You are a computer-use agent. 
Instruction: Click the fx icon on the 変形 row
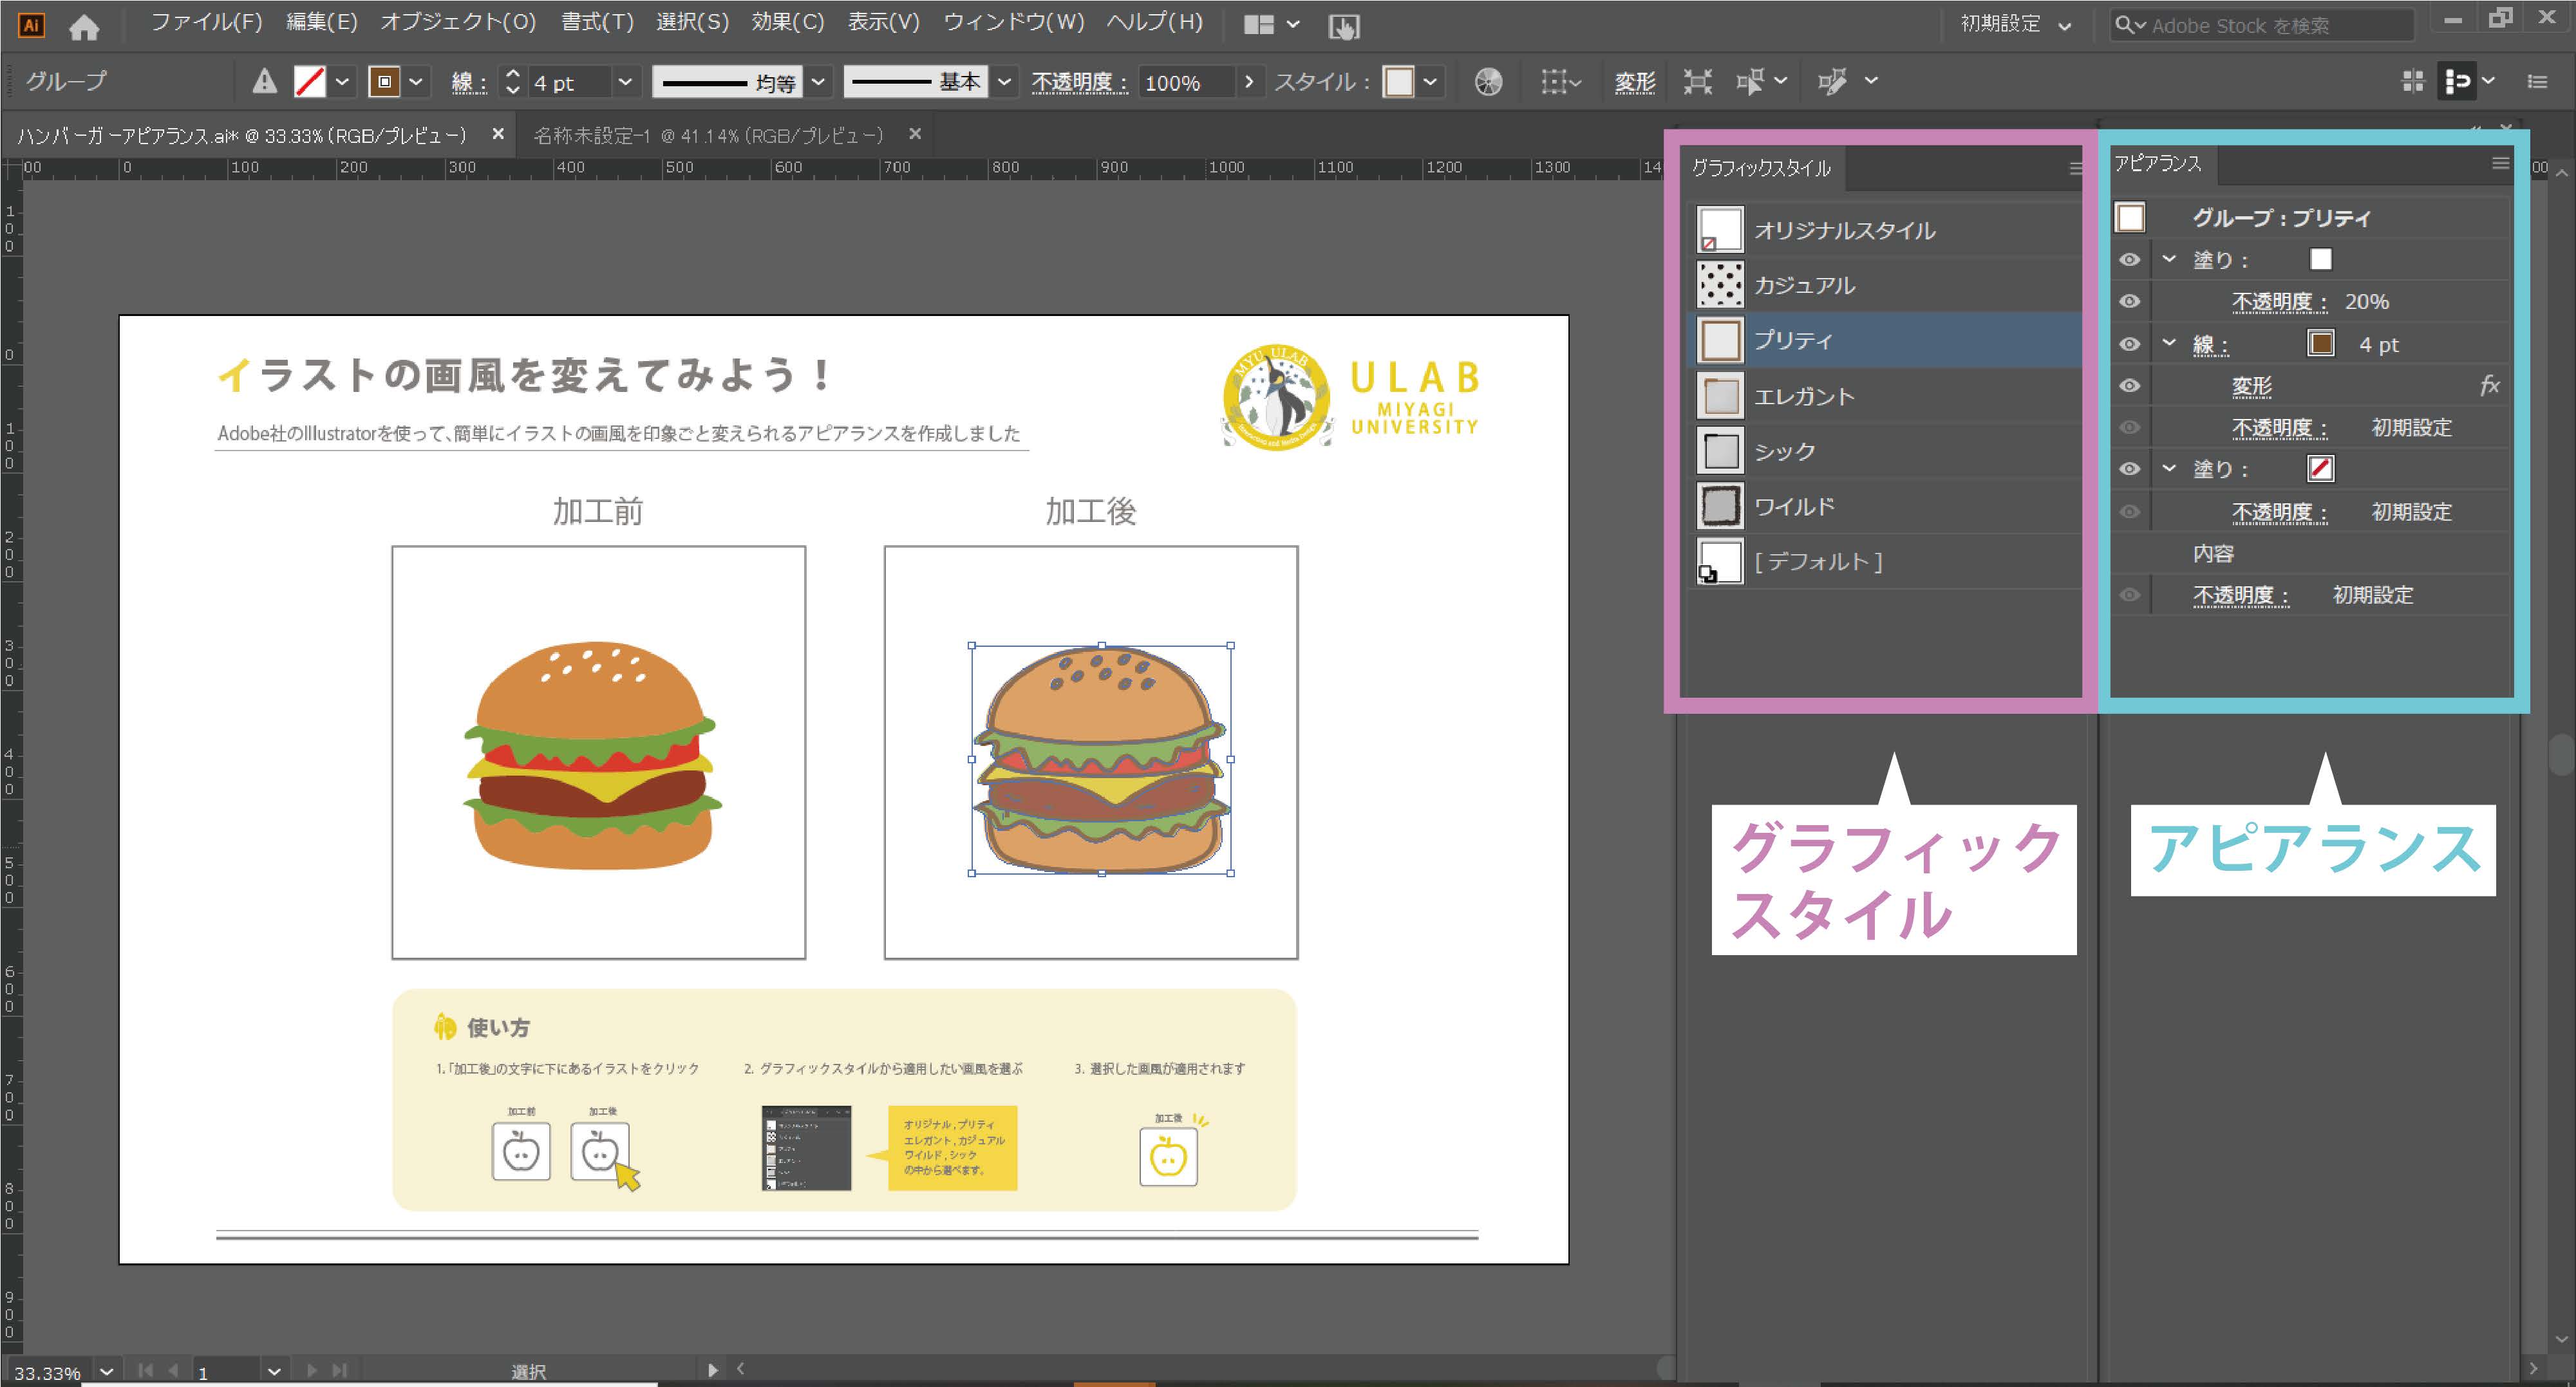click(x=2489, y=386)
